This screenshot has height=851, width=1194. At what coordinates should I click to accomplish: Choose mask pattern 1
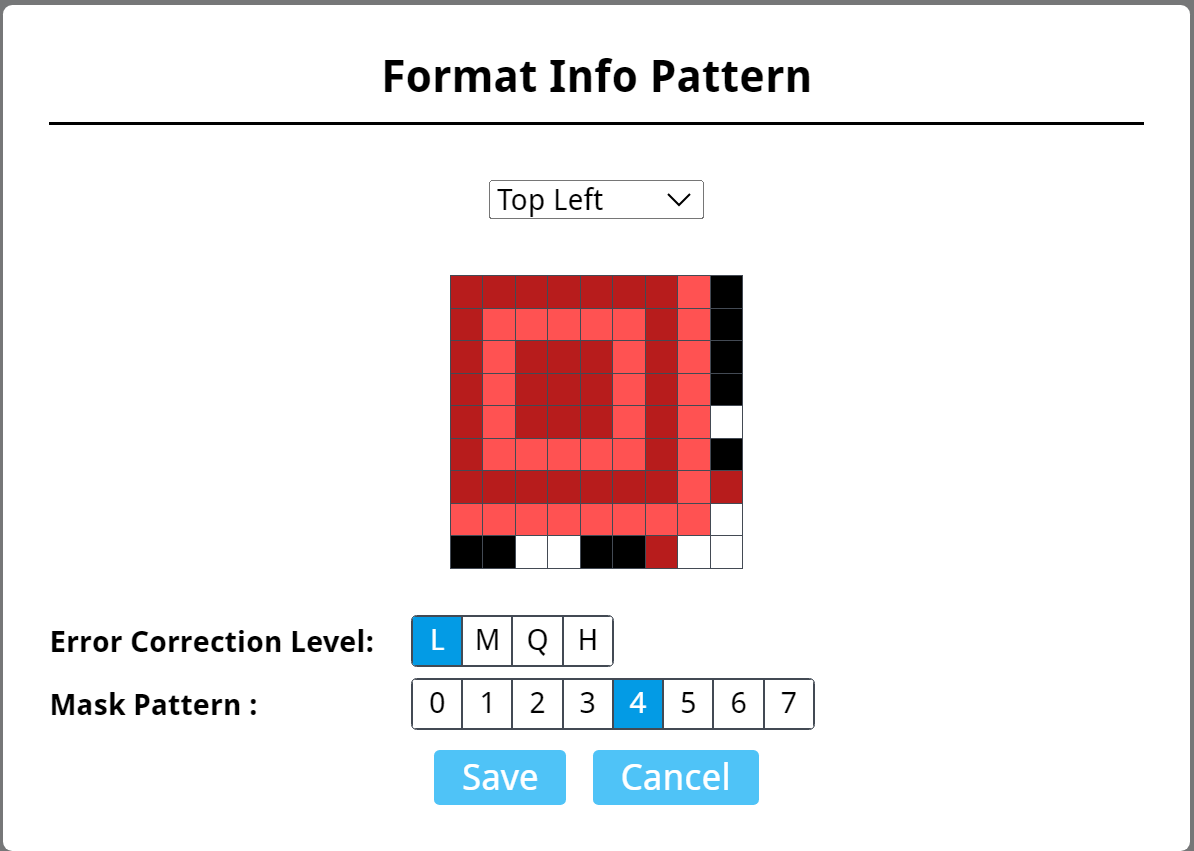point(487,704)
